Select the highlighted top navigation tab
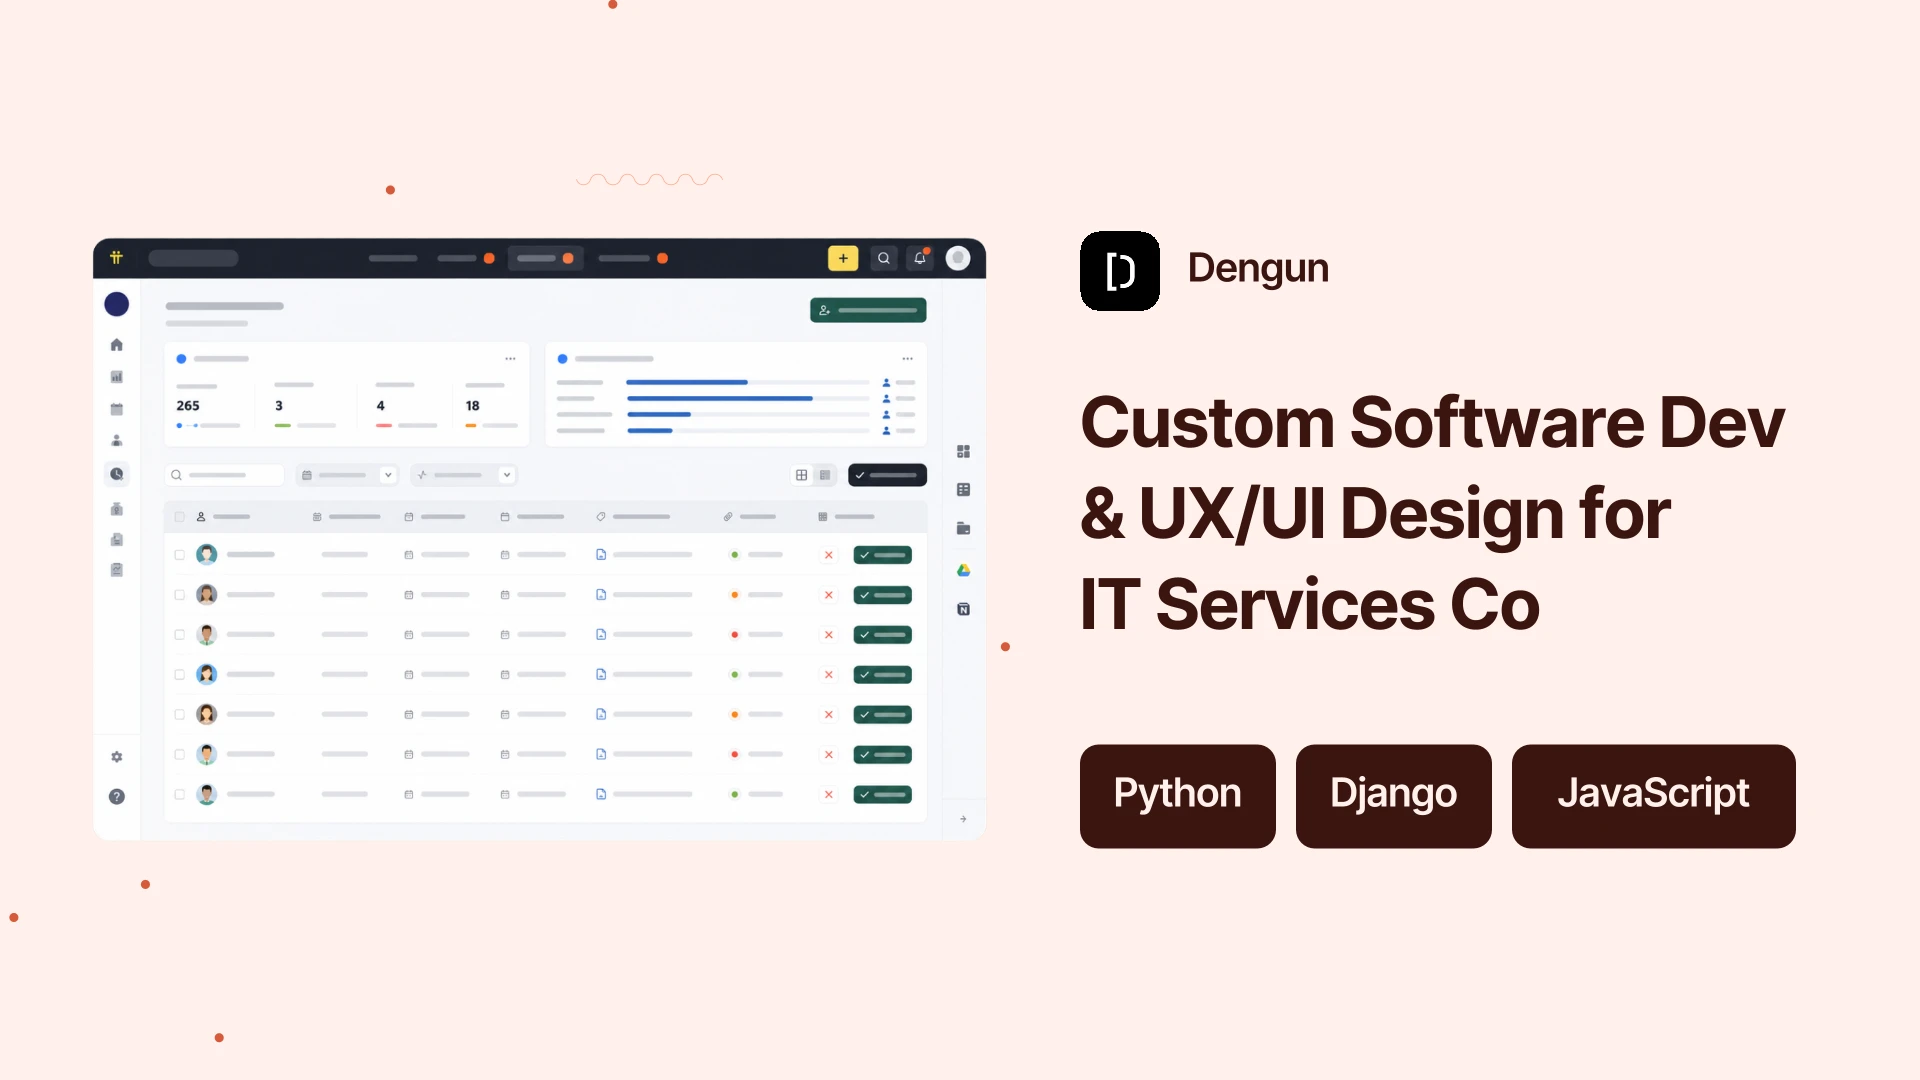Screen dimensions: 1920x1080 click(545, 258)
